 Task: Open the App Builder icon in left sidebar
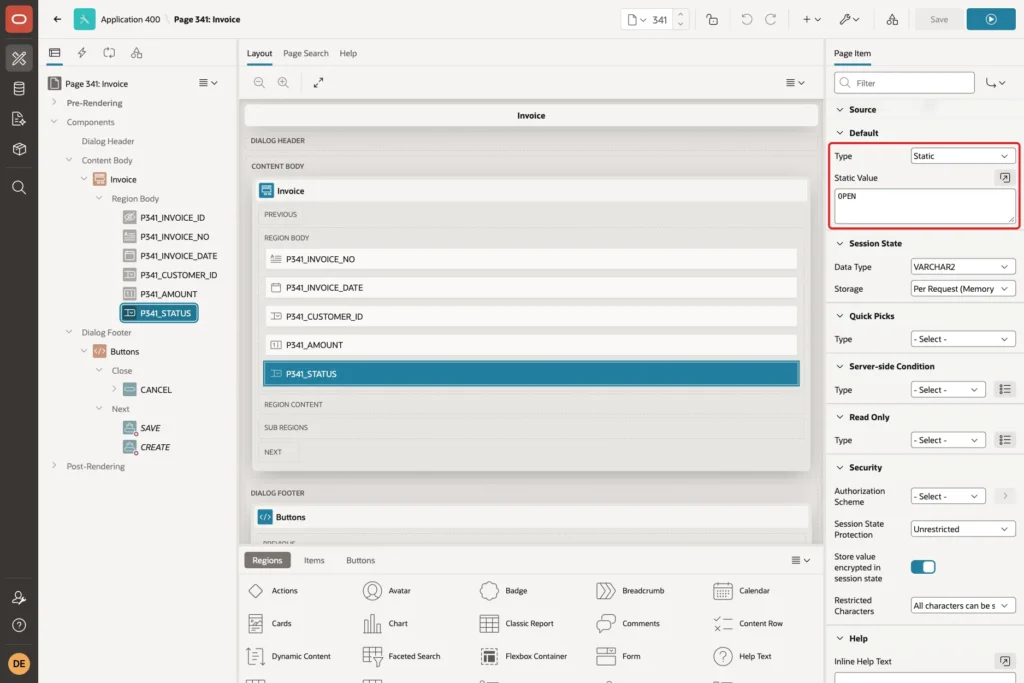[19, 58]
